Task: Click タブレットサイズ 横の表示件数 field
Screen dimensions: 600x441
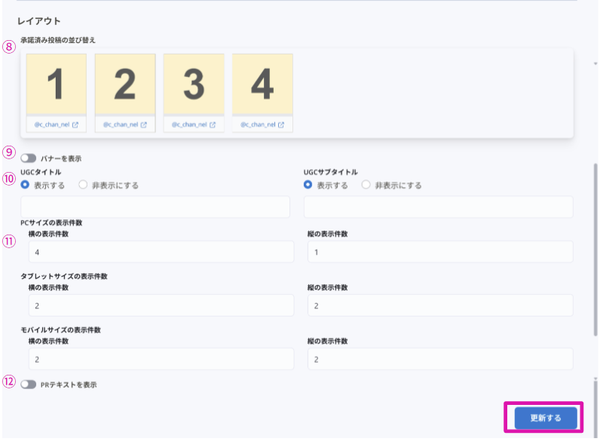Action: [x=161, y=305]
